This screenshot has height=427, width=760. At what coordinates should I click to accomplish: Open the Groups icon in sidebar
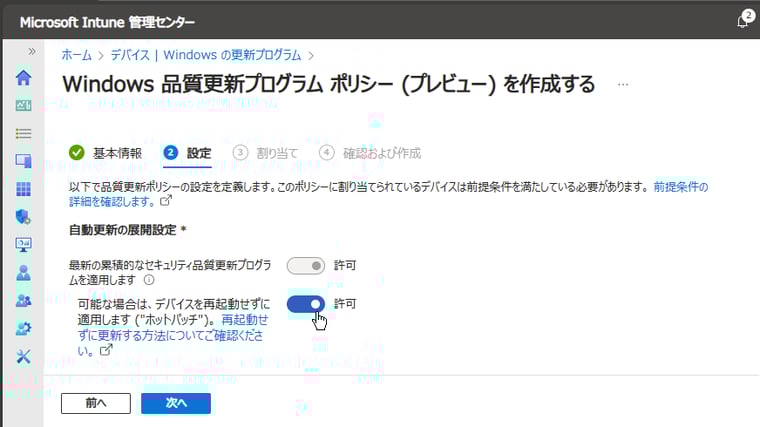(x=23, y=300)
